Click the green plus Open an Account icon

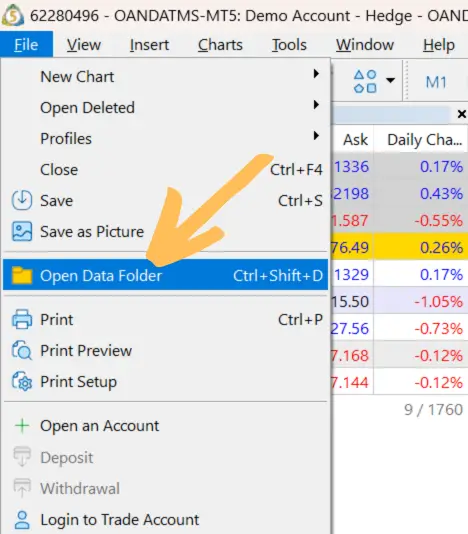(22, 426)
